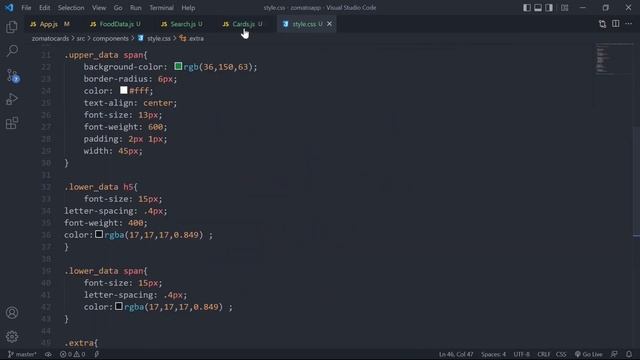Toggle the primary side bar layout icon
The height and width of the screenshot is (360, 640).
527,7
